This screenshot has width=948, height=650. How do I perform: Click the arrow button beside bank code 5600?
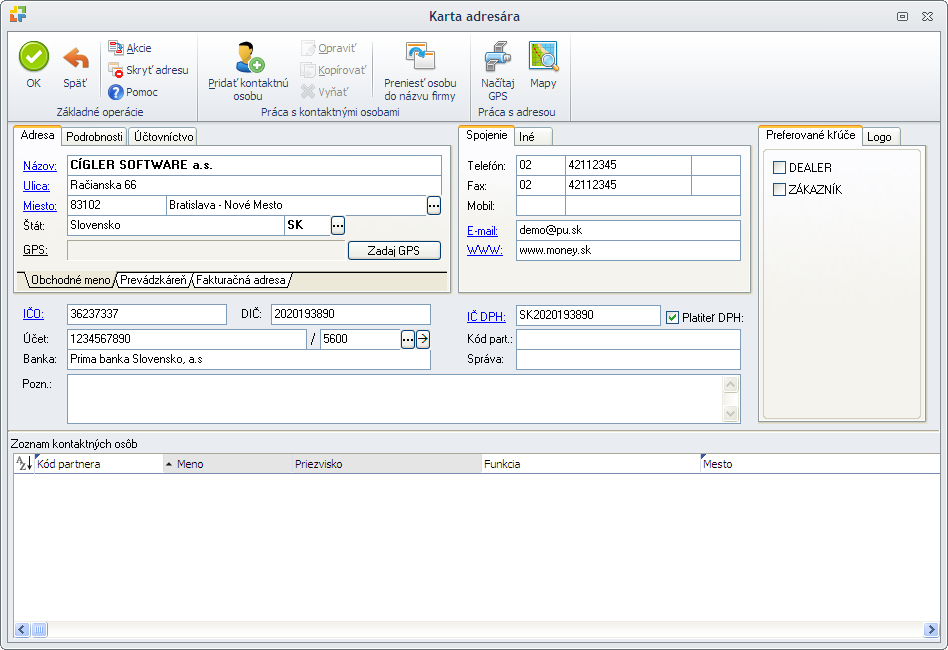[423, 339]
